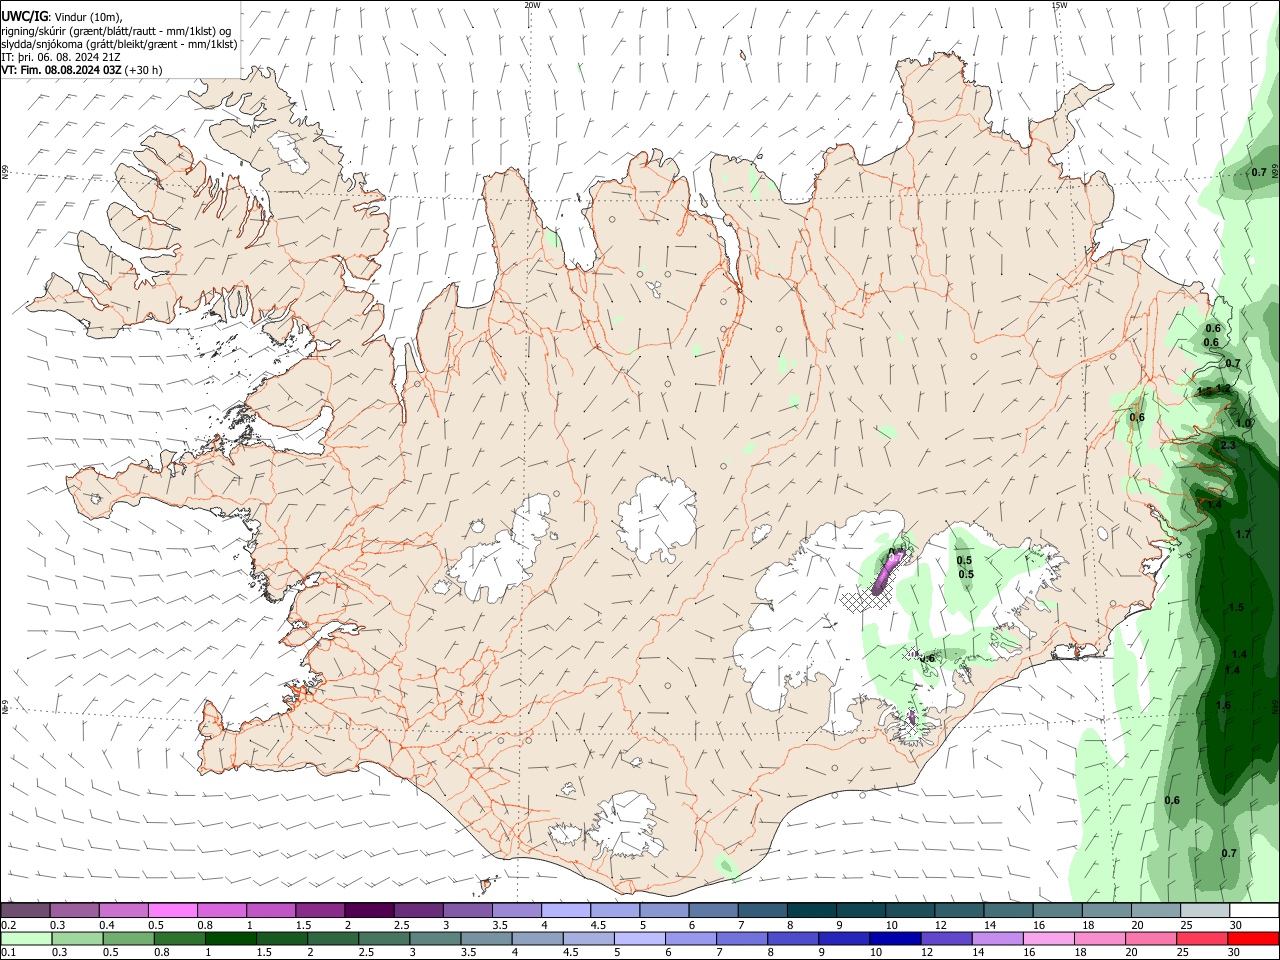
Task: Click the '2.5' label in the upper legend row
Action: pos(401,925)
